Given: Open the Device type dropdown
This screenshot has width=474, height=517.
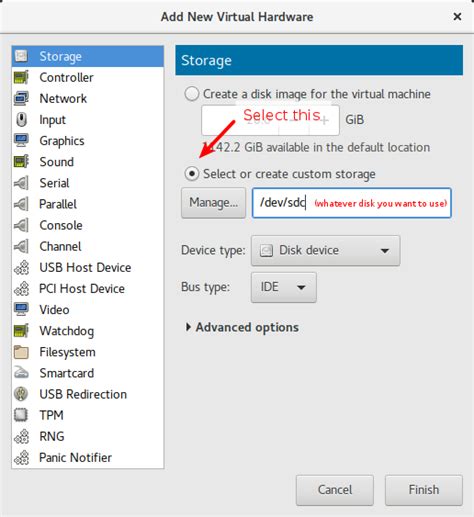Looking at the screenshot, I should [325, 250].
